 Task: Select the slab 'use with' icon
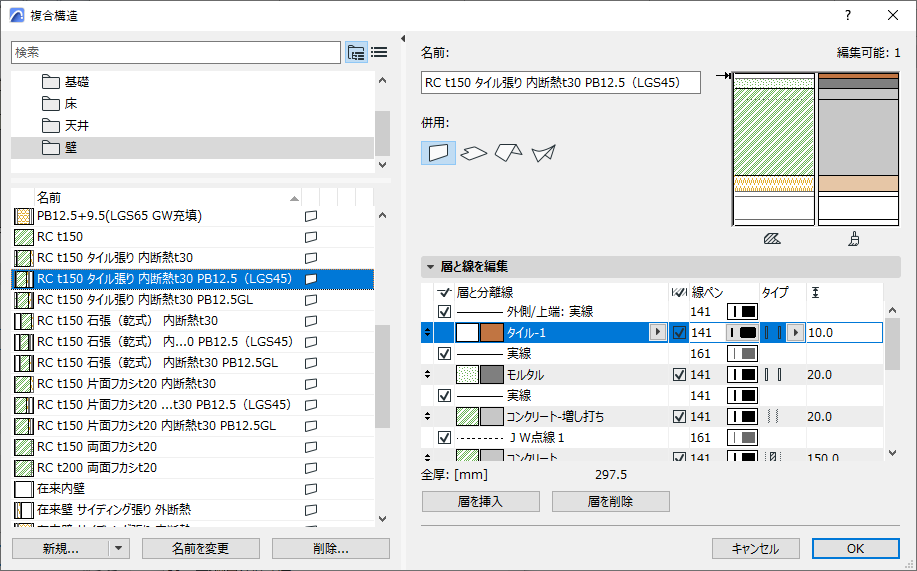coord(474,153)
